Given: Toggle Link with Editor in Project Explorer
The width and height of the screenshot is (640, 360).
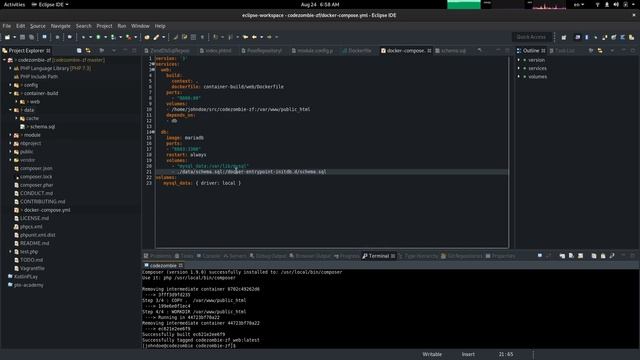Looking at the screenshot, I should (88, 51).
